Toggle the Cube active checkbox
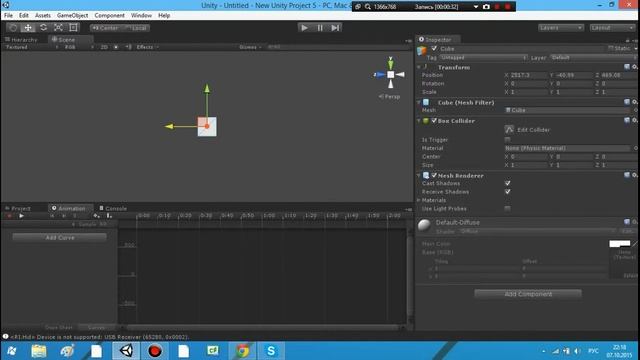The image size is (640, 360). (x=434, y=49)
